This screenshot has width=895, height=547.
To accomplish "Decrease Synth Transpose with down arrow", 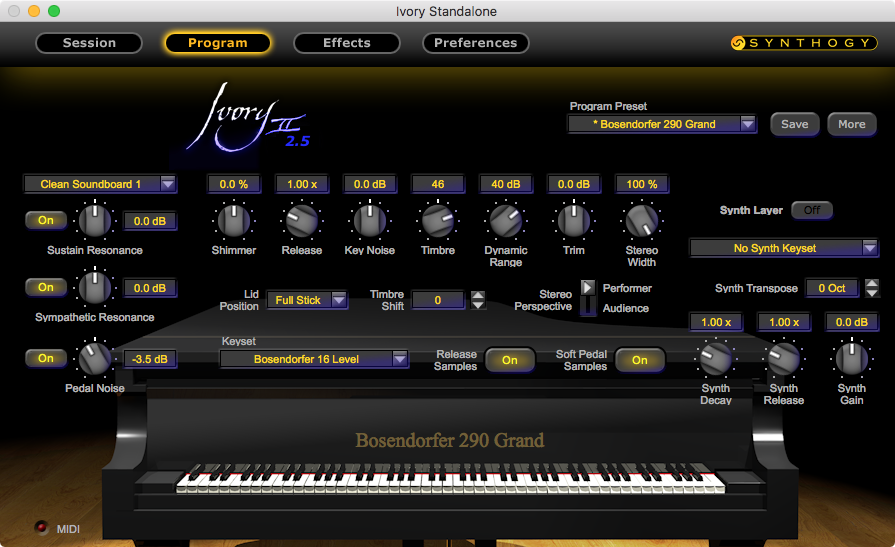I will (x=872, y=293).
